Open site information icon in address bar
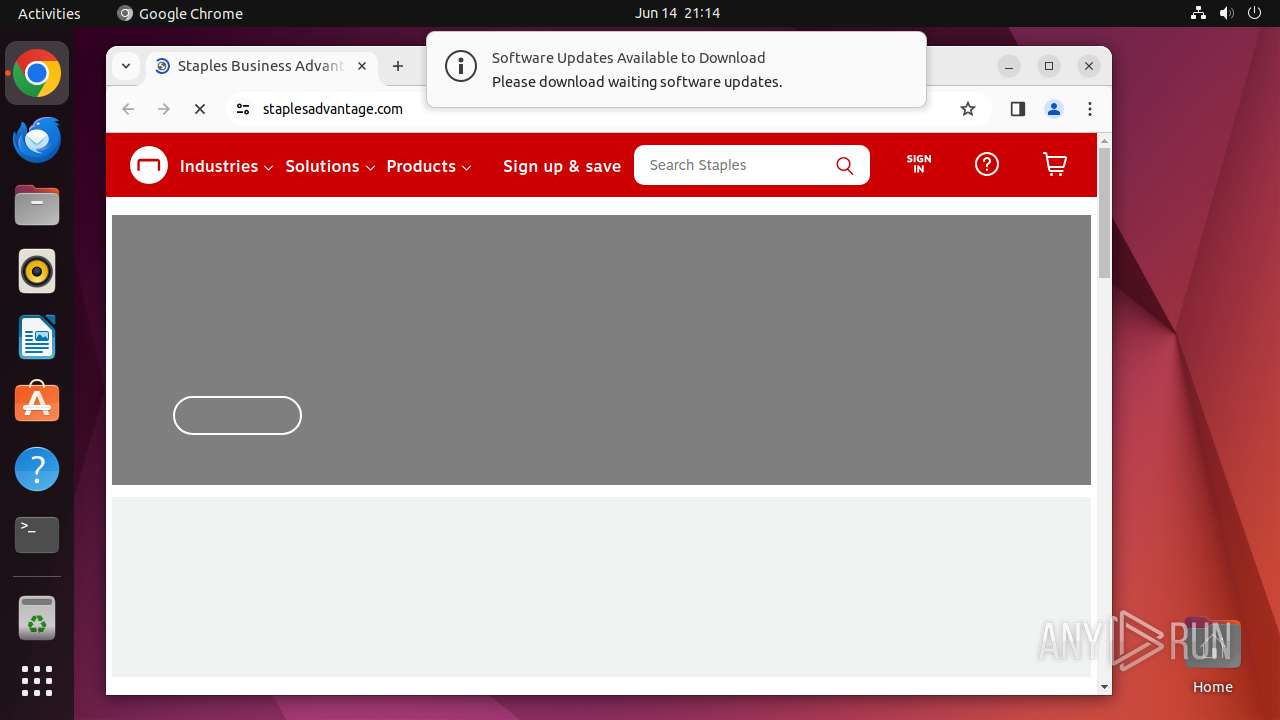Image resolution: width=1280 pixels, height=720 pixels. (x=243, y=109)
